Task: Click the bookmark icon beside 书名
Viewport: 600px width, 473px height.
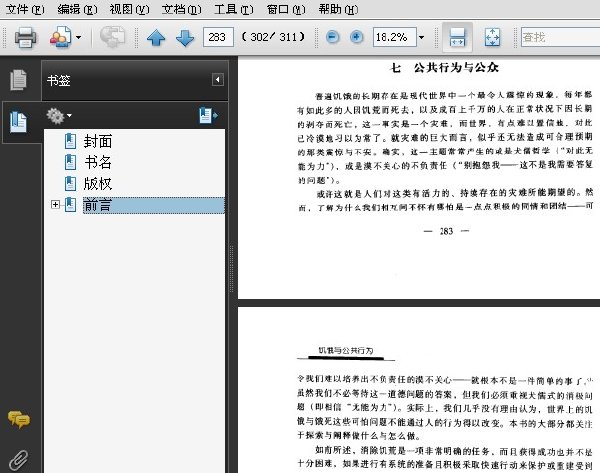Action: pos(70,162)
